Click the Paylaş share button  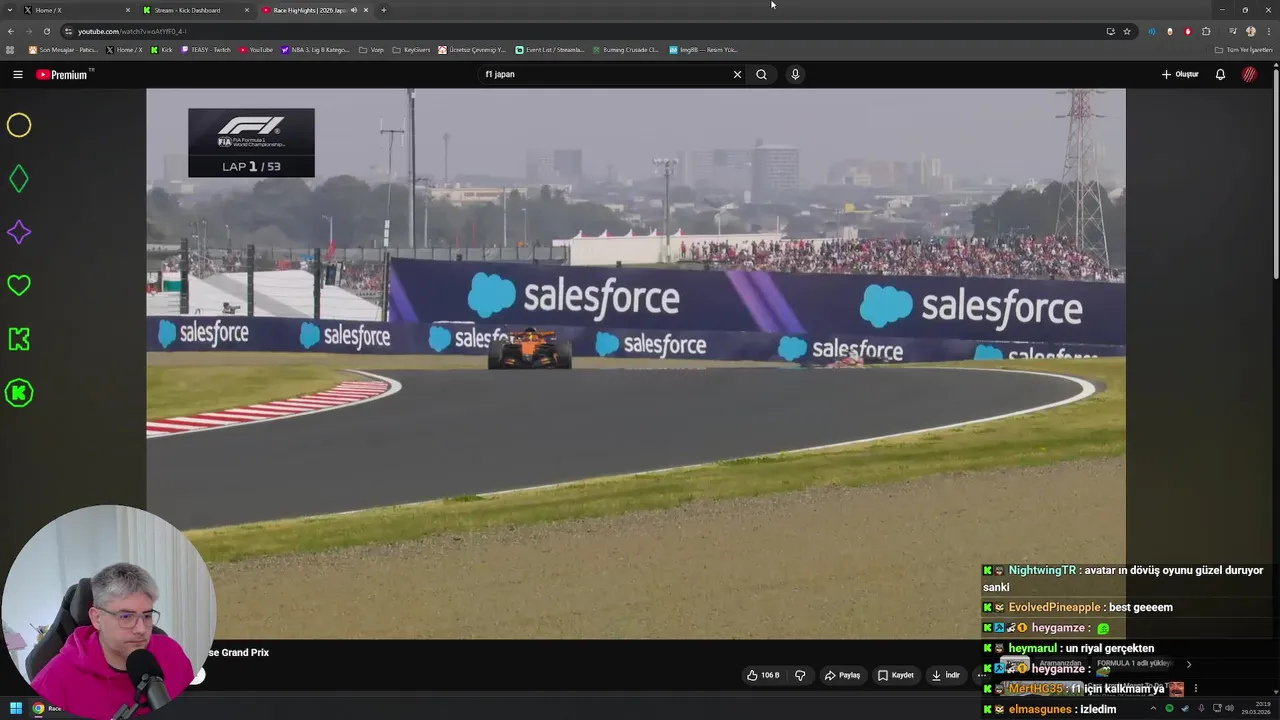pos(842,675)
